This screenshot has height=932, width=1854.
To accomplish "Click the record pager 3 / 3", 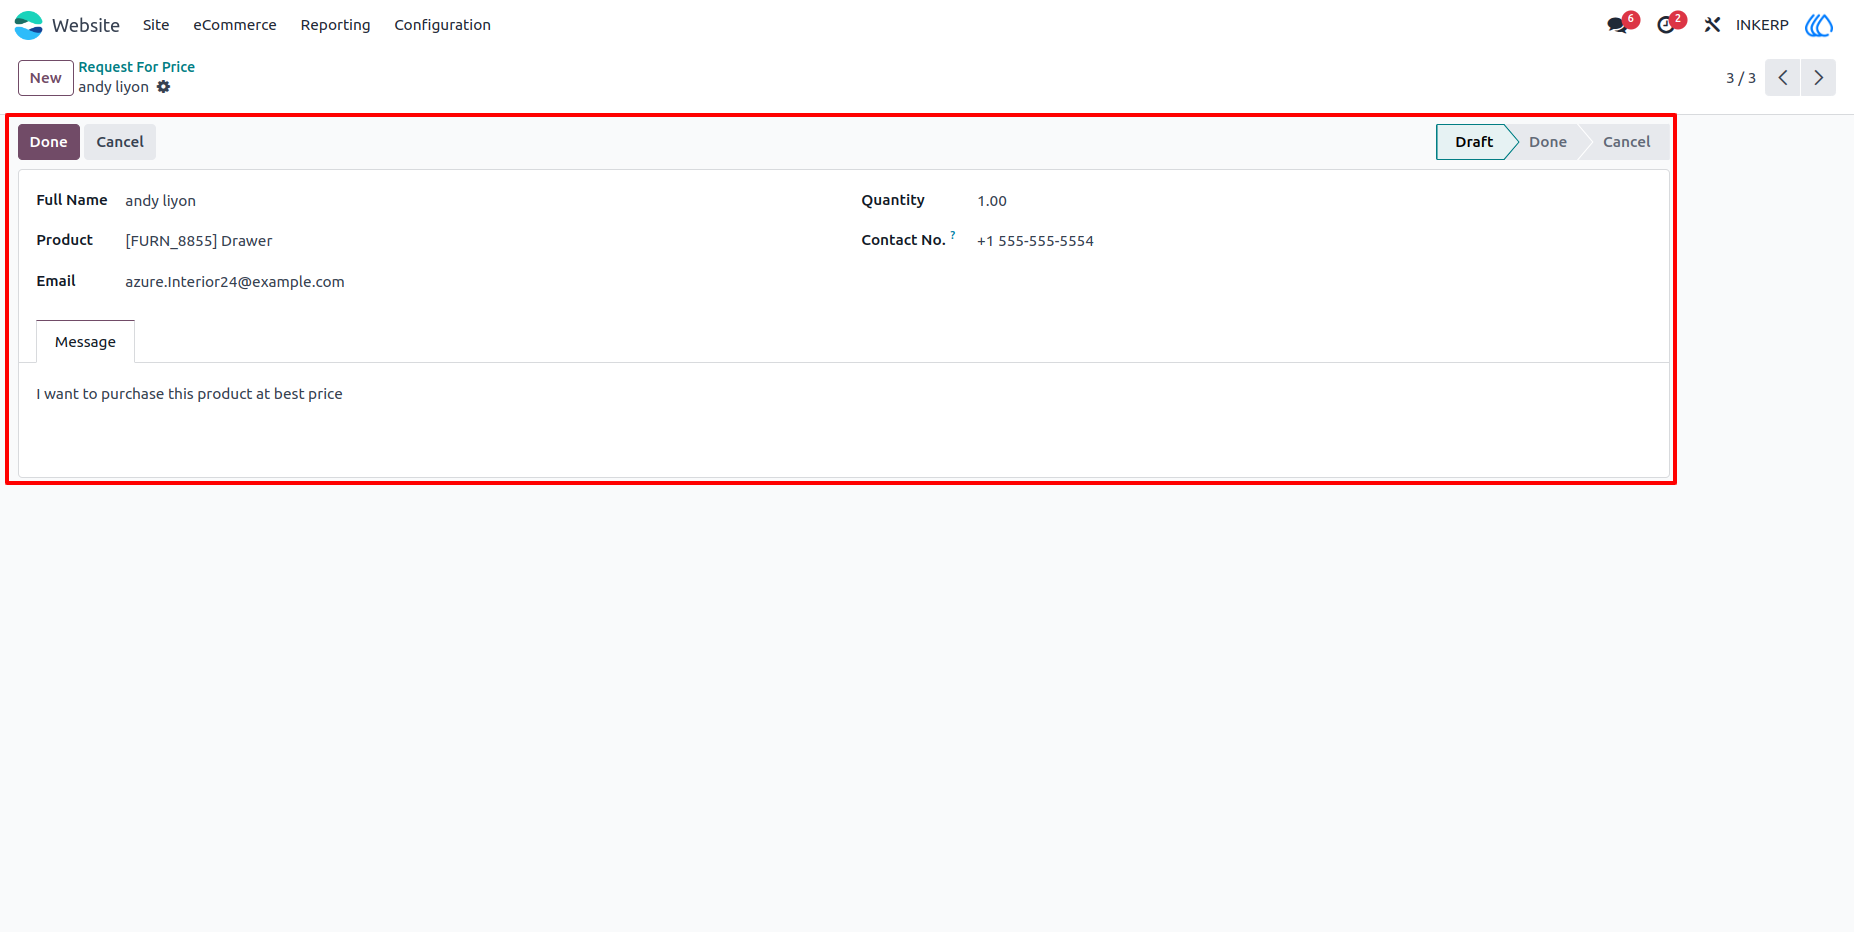I will click(1740, 78).
